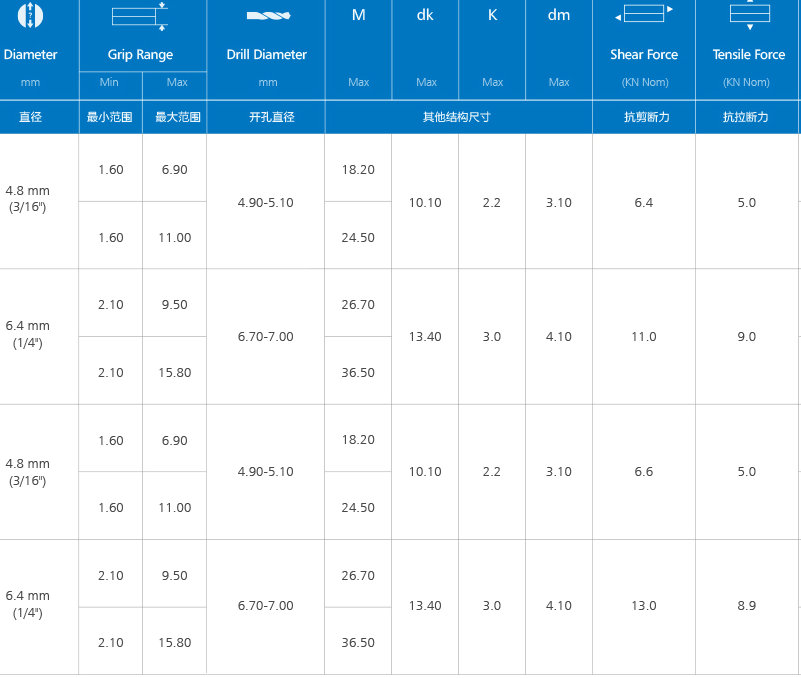Image resolution: width=801 pixels, height=678 pixels.
Task: Click the tensile force value 9.0
Action: [x=747, y=337]
